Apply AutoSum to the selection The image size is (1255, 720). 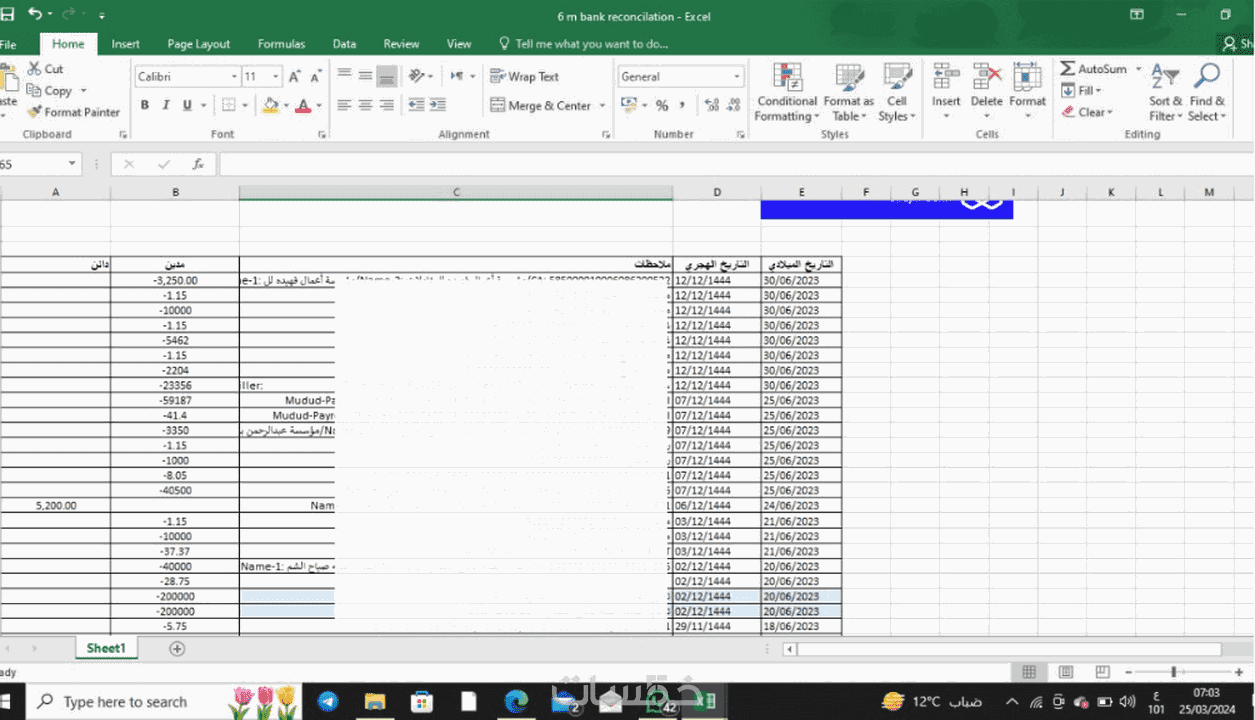[x=1093, y=68]
